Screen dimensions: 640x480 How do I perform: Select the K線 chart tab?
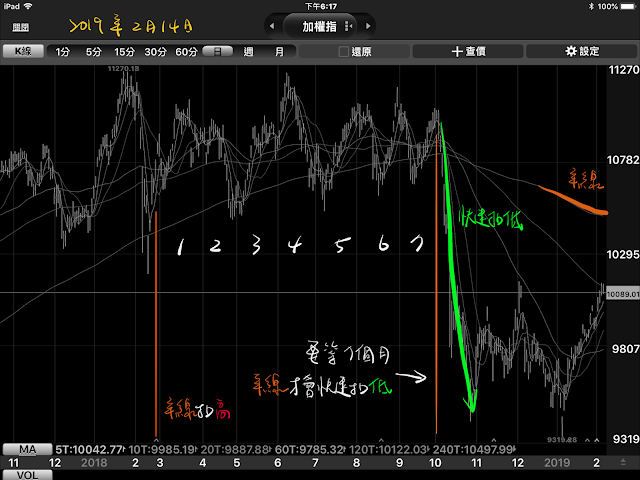(x=23, y=51)
